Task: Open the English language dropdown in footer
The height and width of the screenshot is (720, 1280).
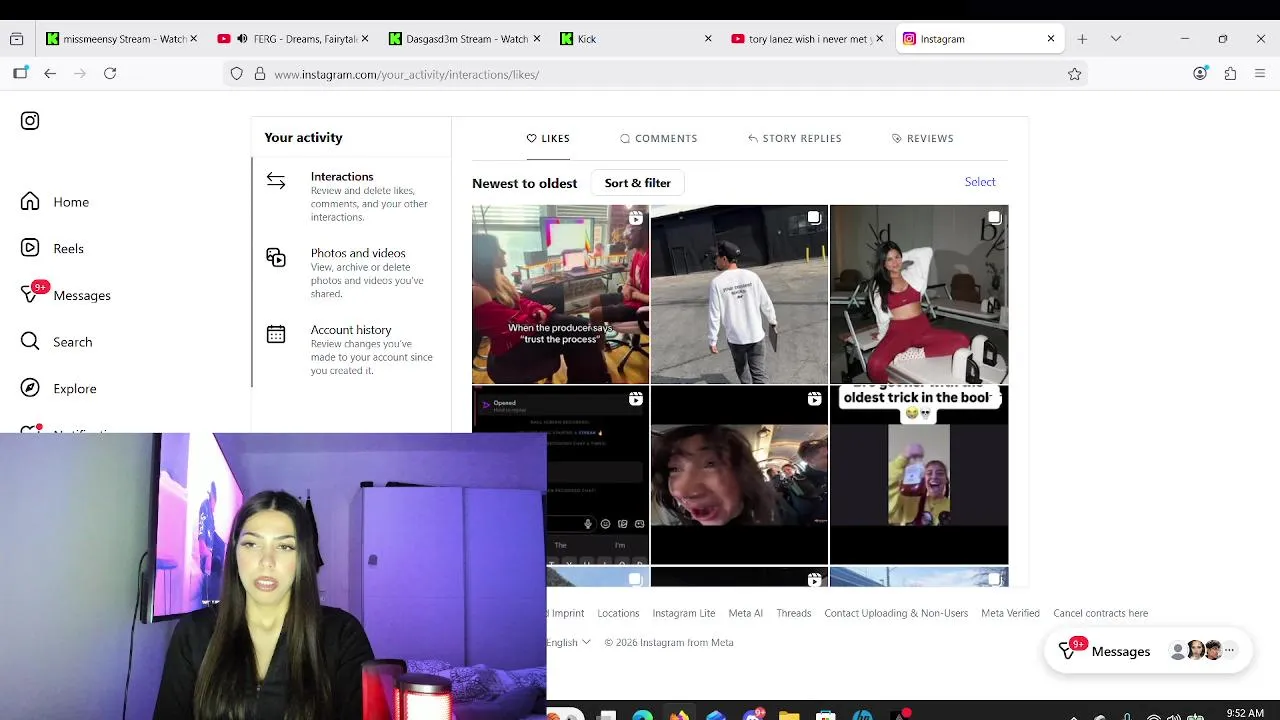Action: pyautogui.click(x=568, y=642)
